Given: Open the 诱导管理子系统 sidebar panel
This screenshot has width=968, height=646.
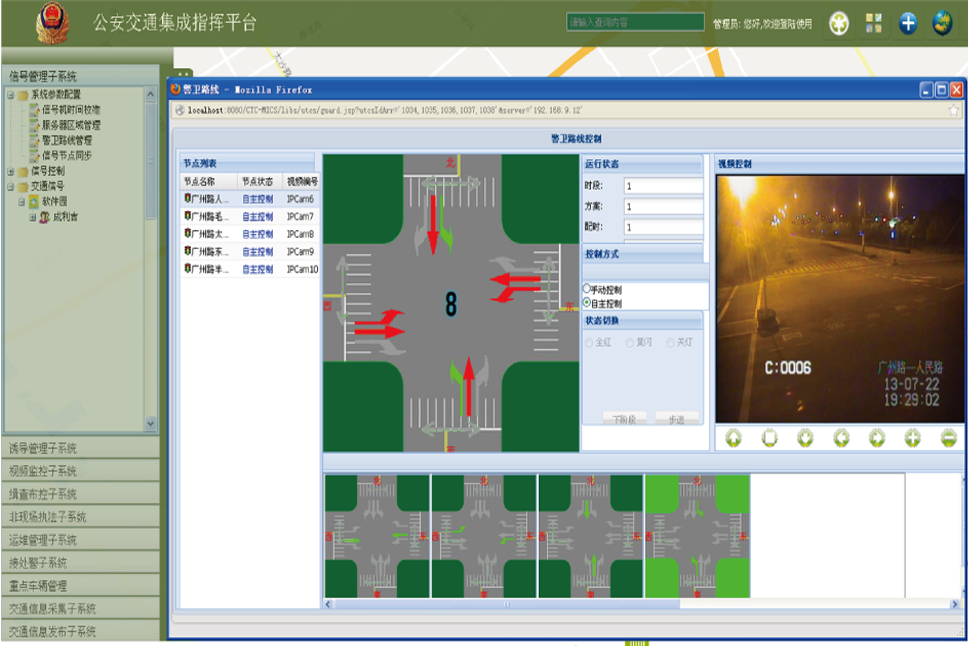Looking at the screenshot, I should pyautogui.click(x=80, y=448).
